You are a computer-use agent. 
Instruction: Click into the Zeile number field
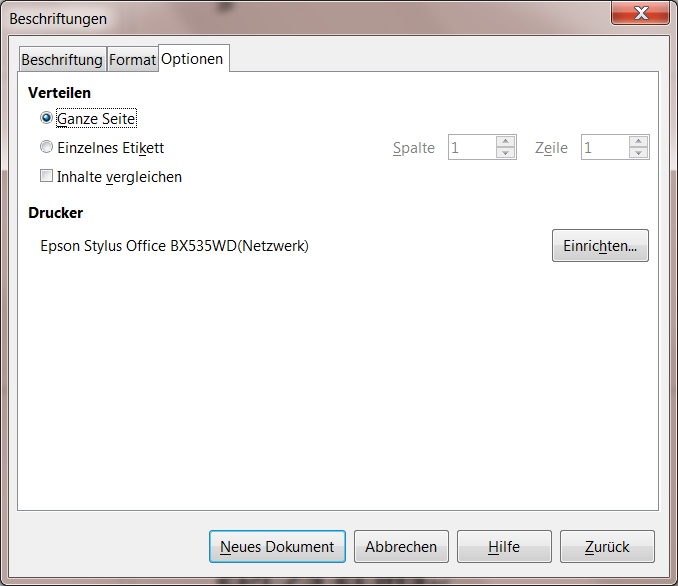coord(605,147)
